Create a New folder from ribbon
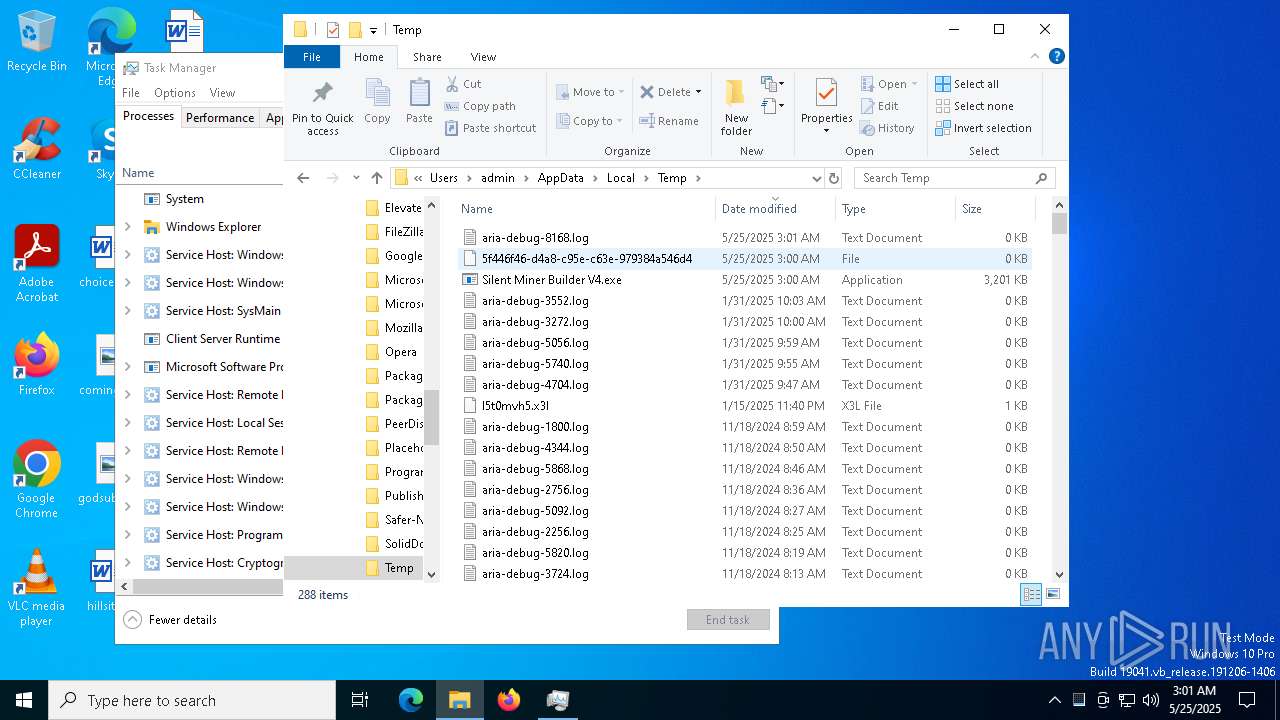The height and width of the screenshot is (720, 1280). click(x=736, y=107)
